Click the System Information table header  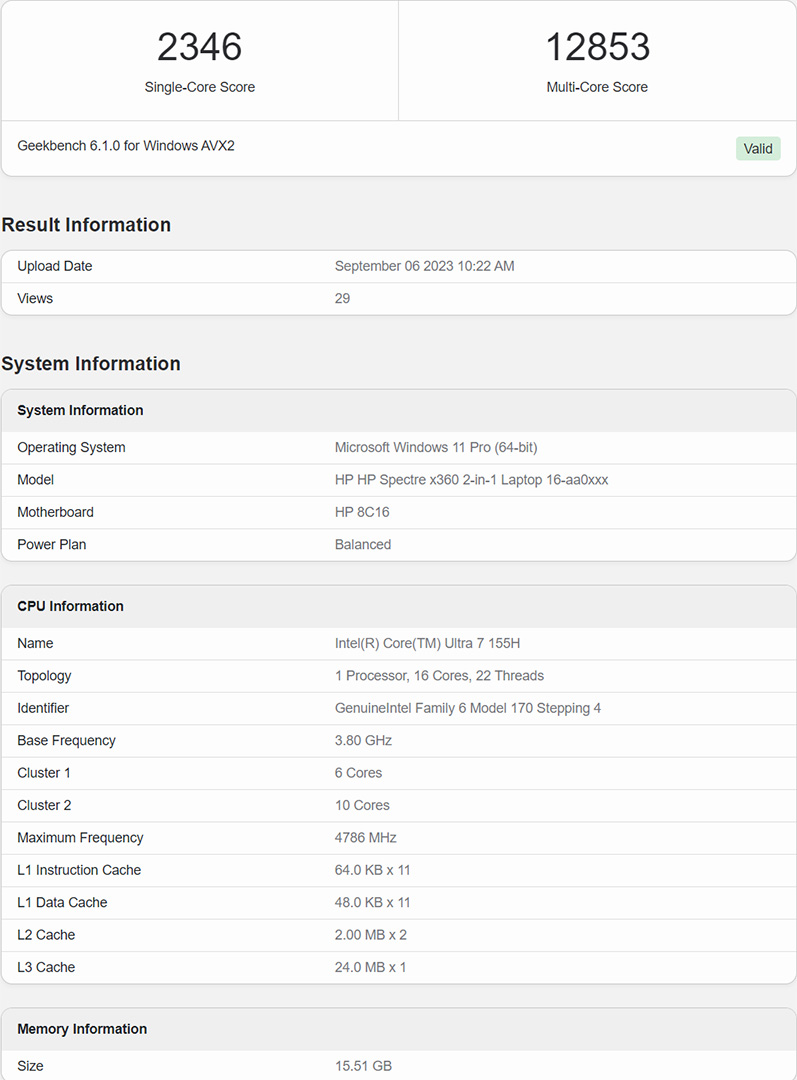399,411
